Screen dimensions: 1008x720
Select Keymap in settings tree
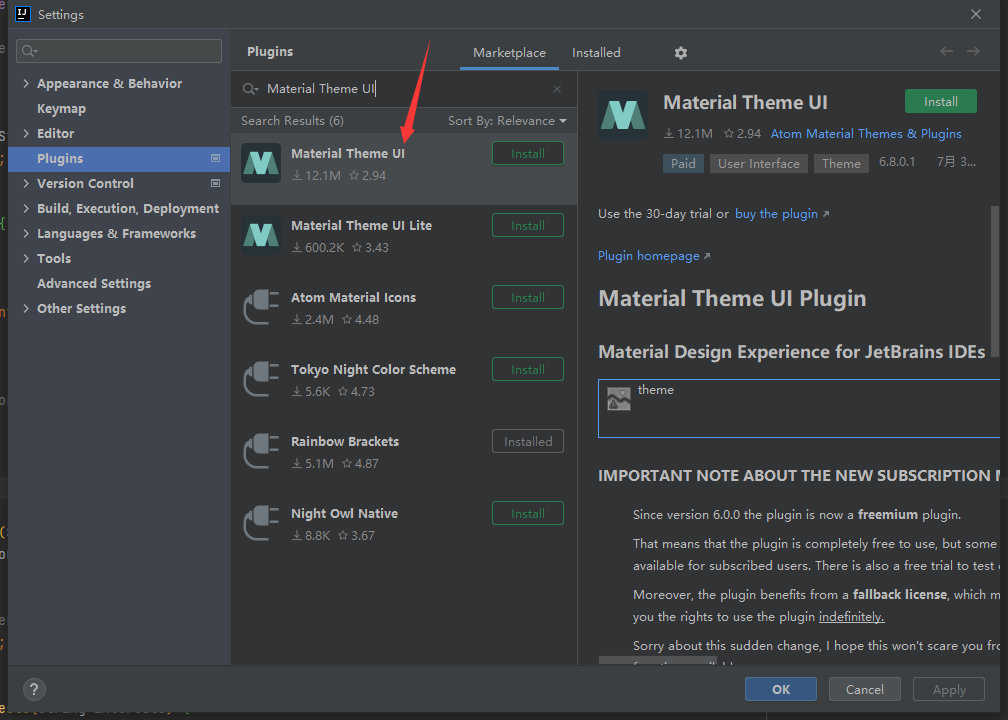pos(61,109)
